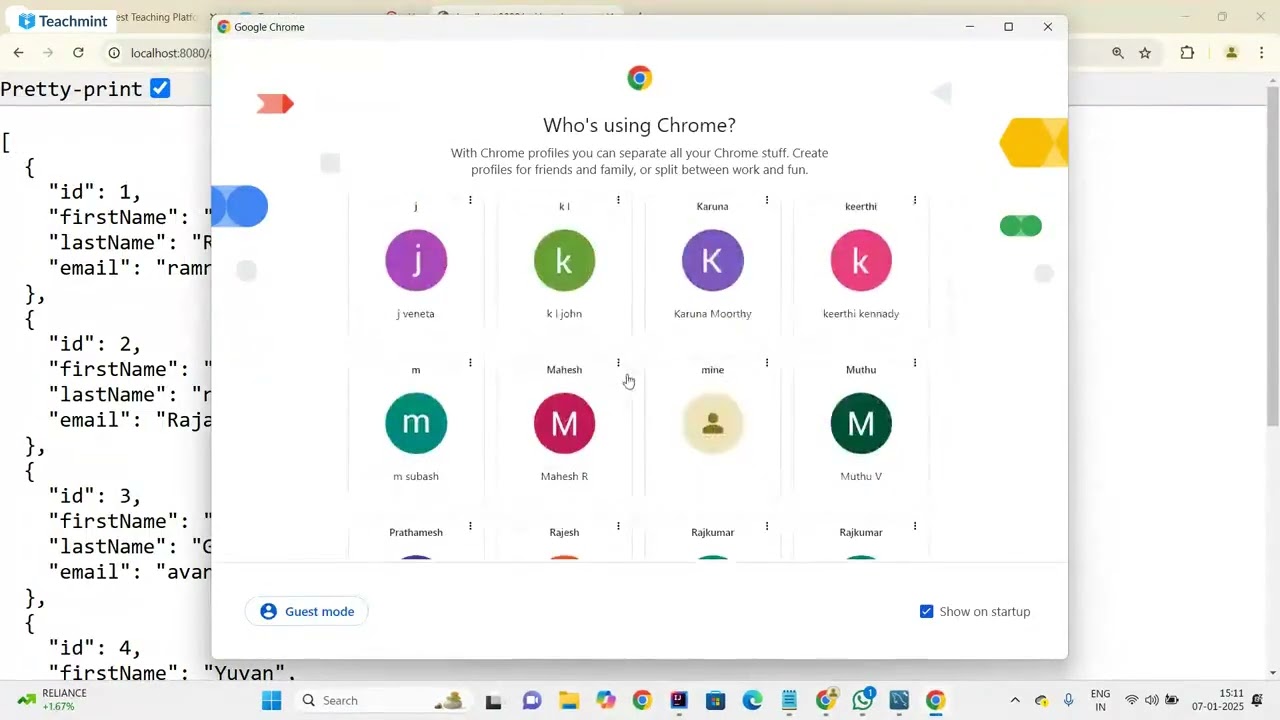Choose the keerthi kennady profile avatar
The height and width of the screenshot is (720, 1280).
pyautogui.click(x=861, y=261)
